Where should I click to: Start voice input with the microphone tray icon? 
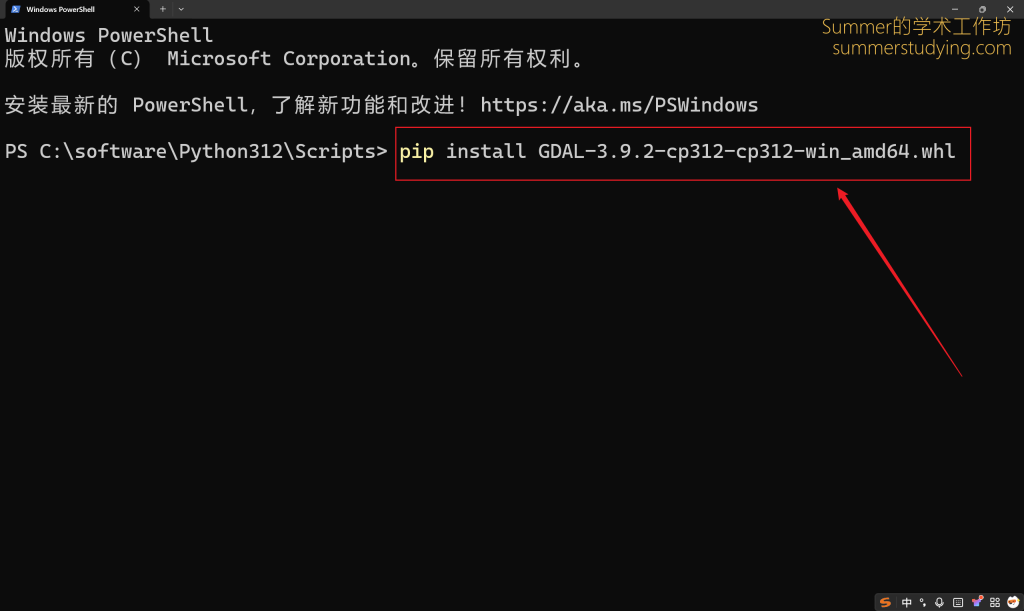(x=938, y=601)
